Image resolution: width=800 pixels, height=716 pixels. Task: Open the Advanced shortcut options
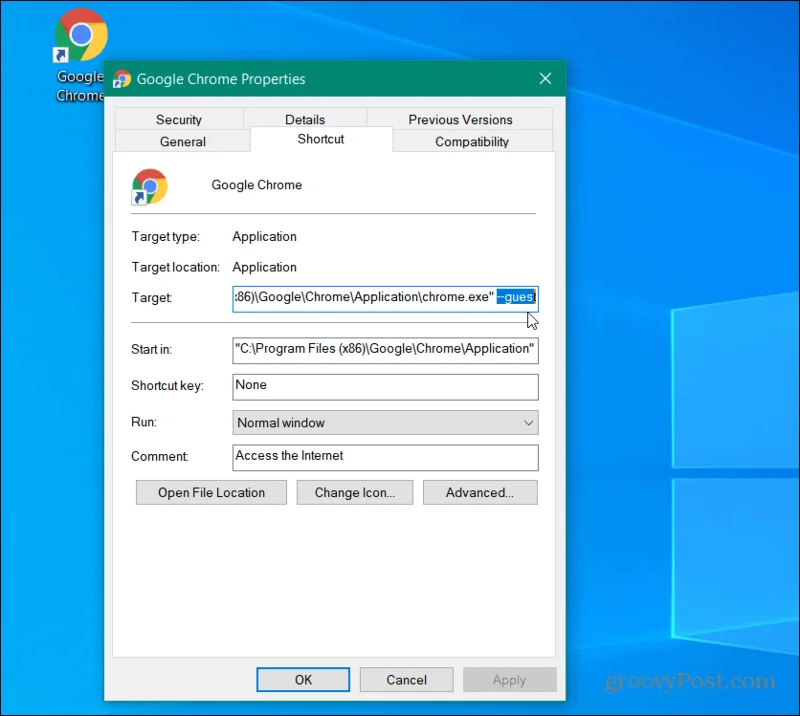pos(480,492)
